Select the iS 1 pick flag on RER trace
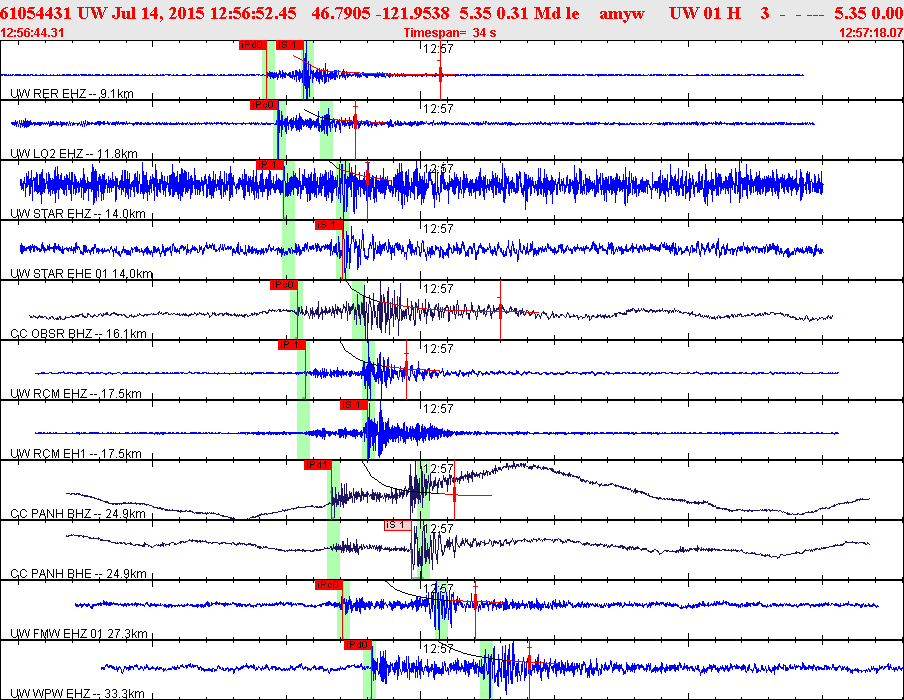The height and width of the screenshot is (700, 904). pos(289,45)
